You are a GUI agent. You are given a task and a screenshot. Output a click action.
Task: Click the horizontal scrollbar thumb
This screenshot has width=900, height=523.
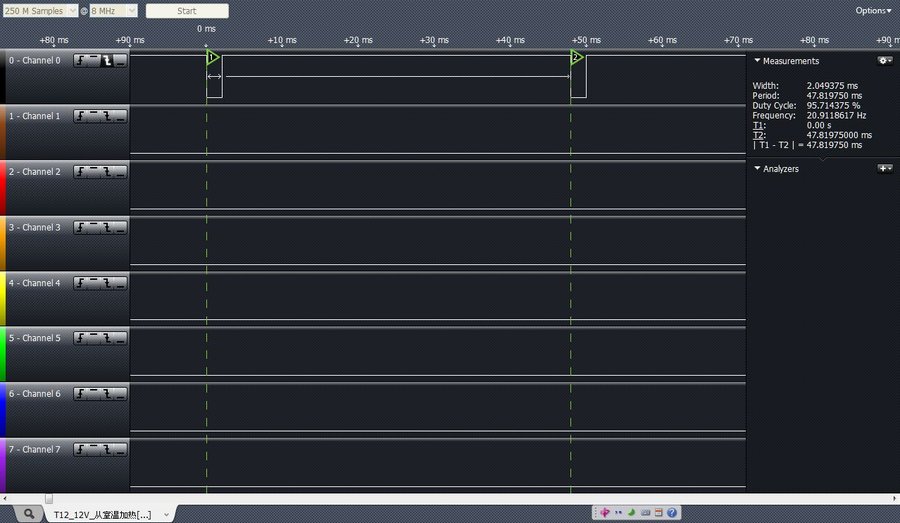click(48, 498)
